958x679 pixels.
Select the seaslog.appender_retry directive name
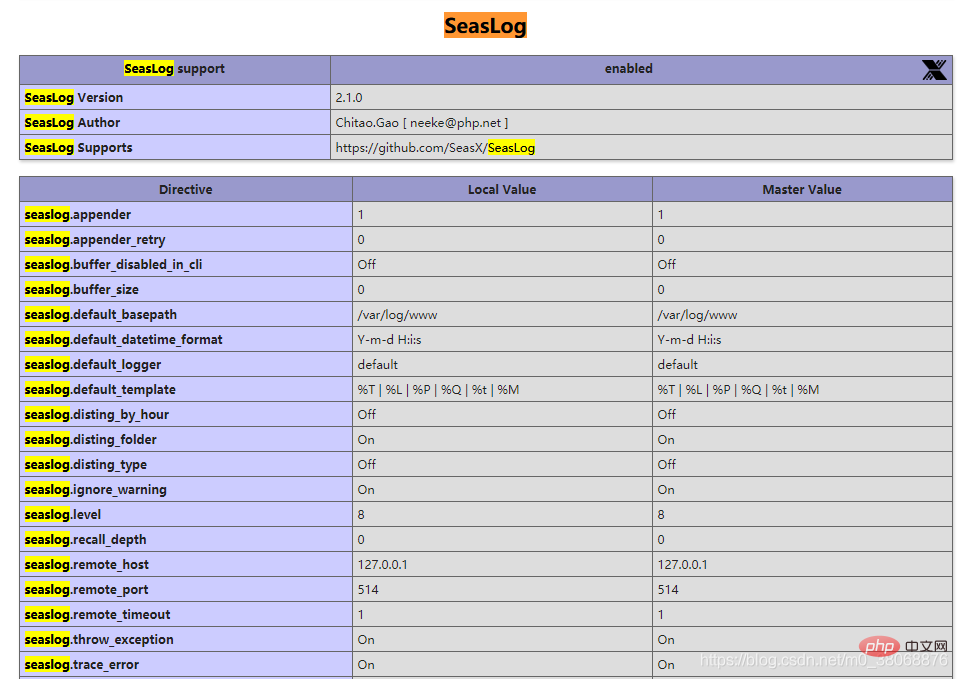pyautogui.click(x=95, y=240)
